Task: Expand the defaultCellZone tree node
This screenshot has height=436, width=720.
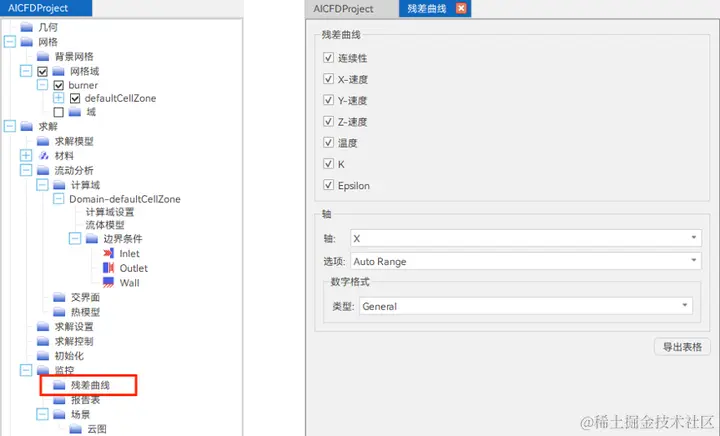Action: click(x=58, y=98)
